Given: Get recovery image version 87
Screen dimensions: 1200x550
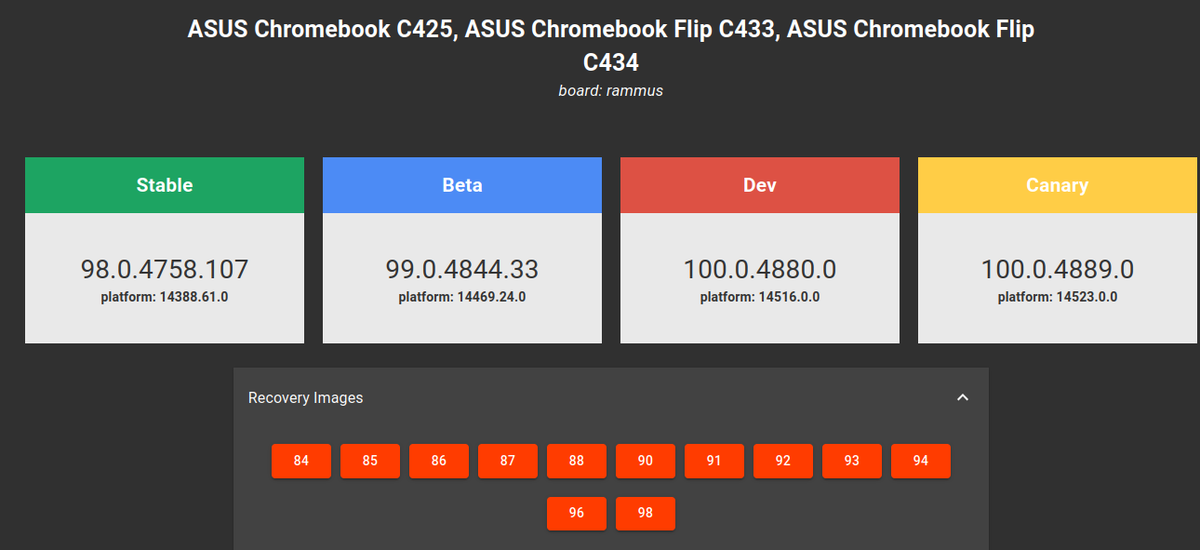Looking at the screenshot, I should coord(508,461).
